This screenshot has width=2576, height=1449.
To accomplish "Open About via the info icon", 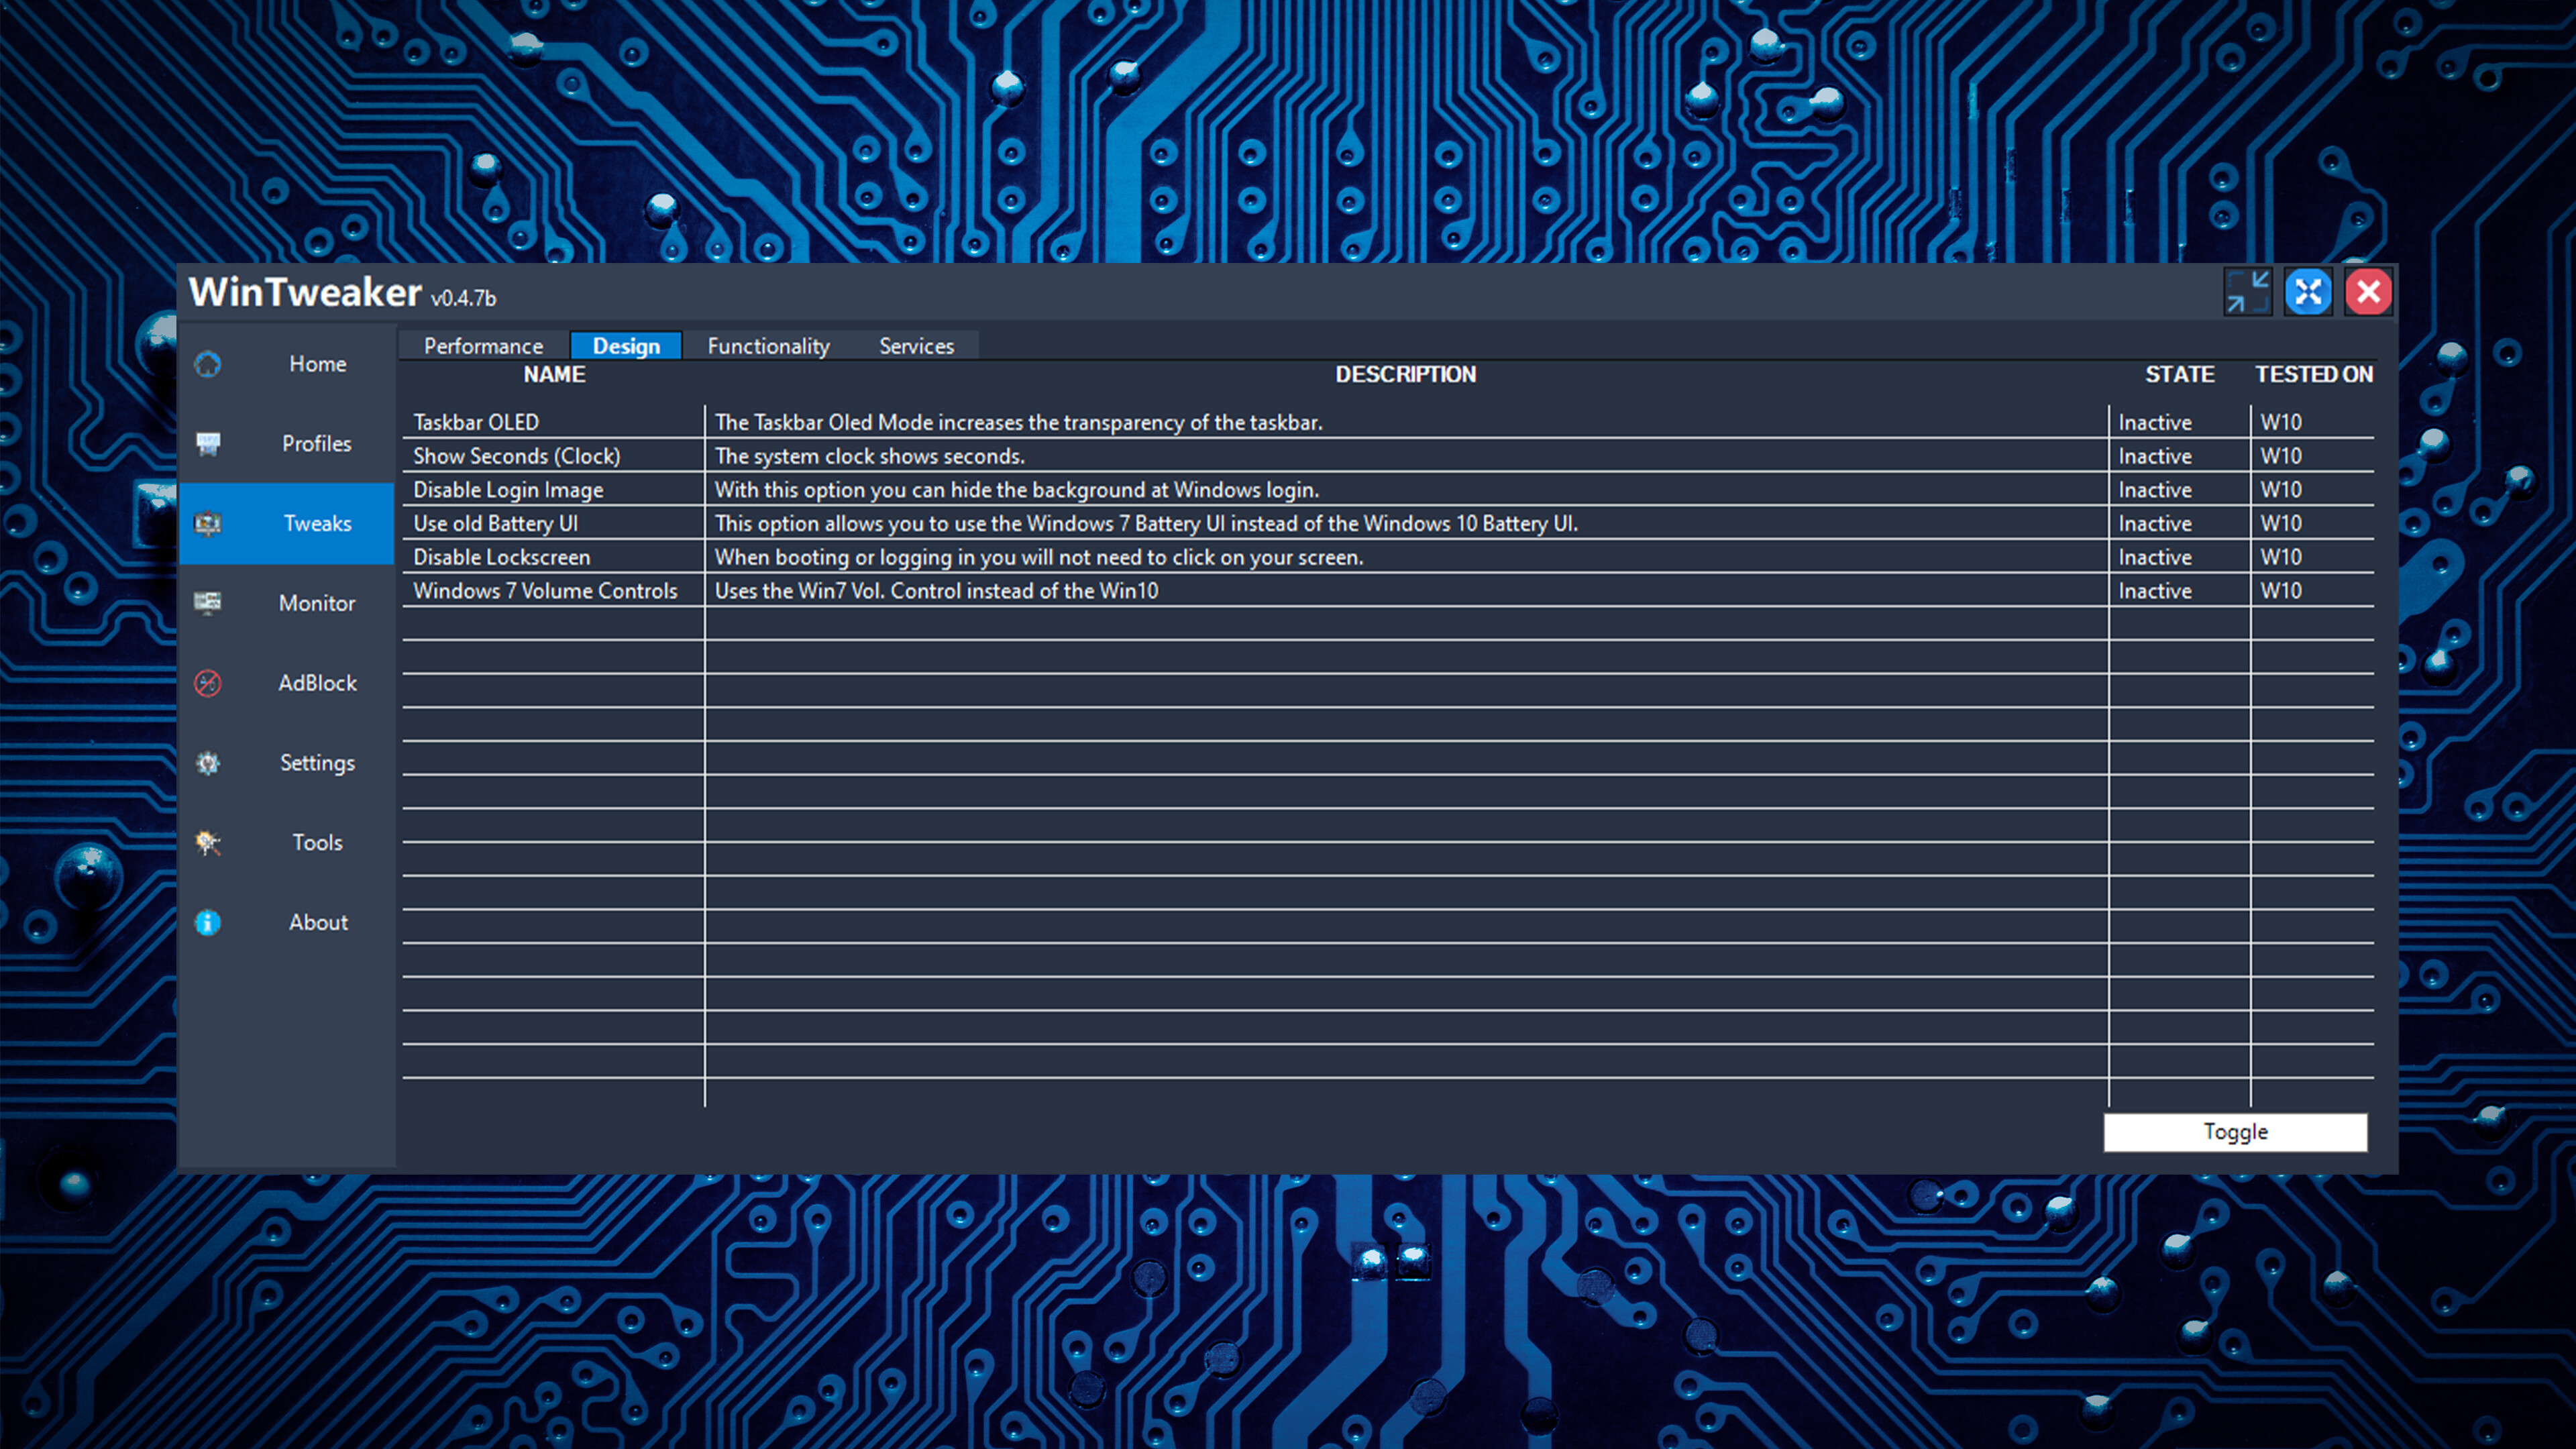I will click(x=208, y=922).
